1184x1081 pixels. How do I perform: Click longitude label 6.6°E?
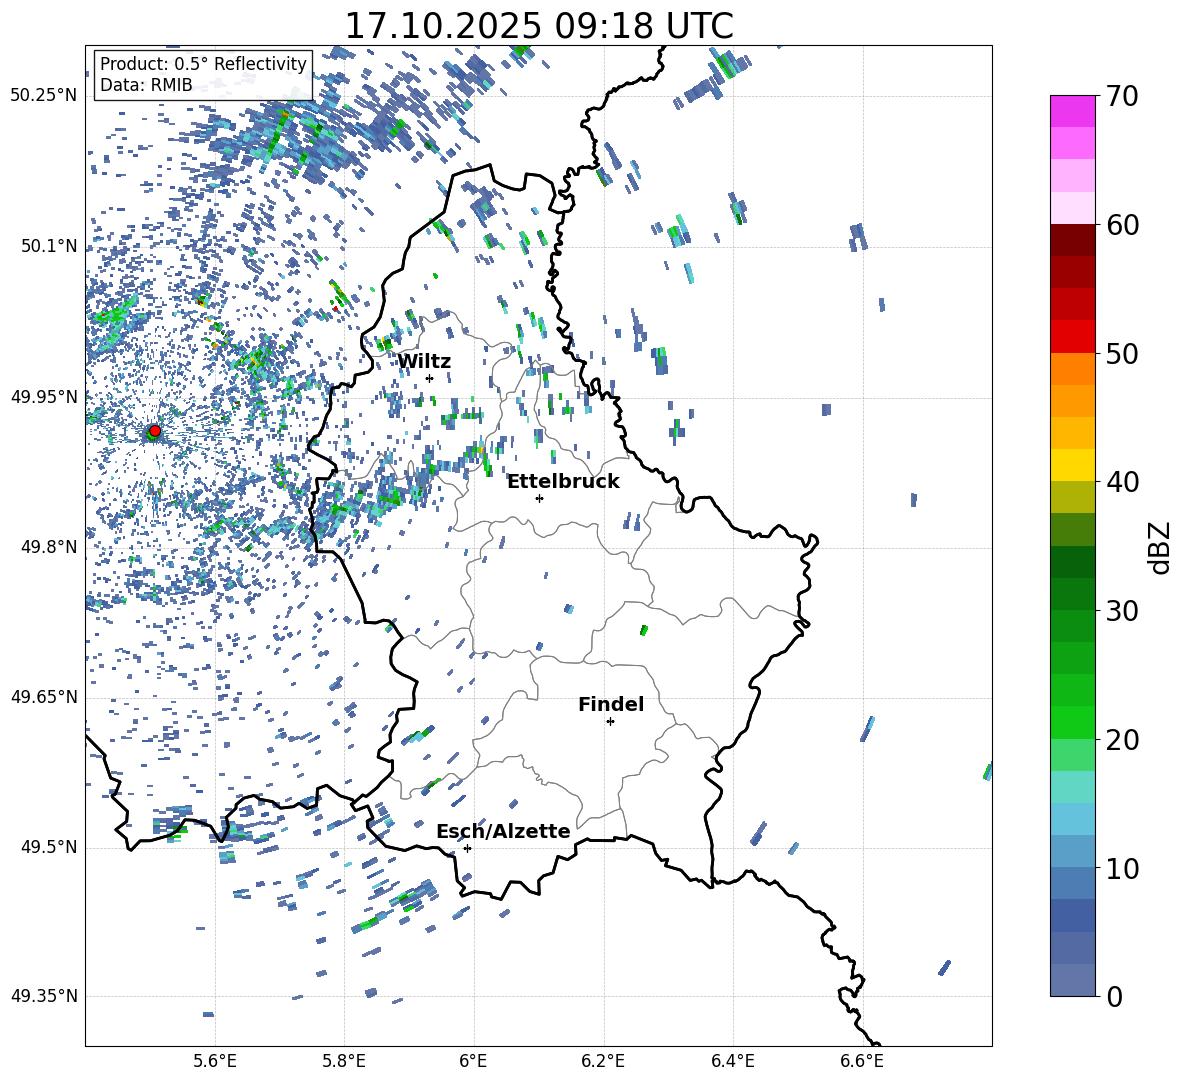click(862, 1061)
